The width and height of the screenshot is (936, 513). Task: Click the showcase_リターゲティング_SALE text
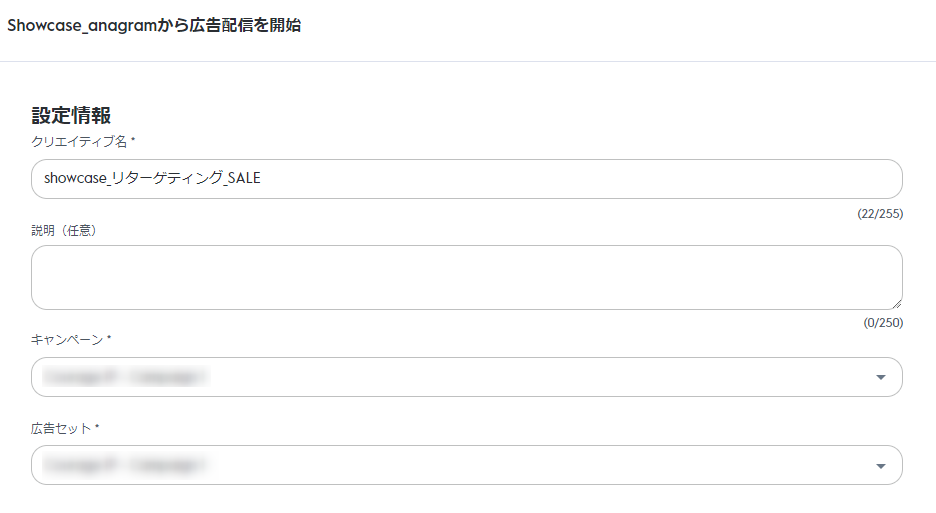tap(152, 179)
